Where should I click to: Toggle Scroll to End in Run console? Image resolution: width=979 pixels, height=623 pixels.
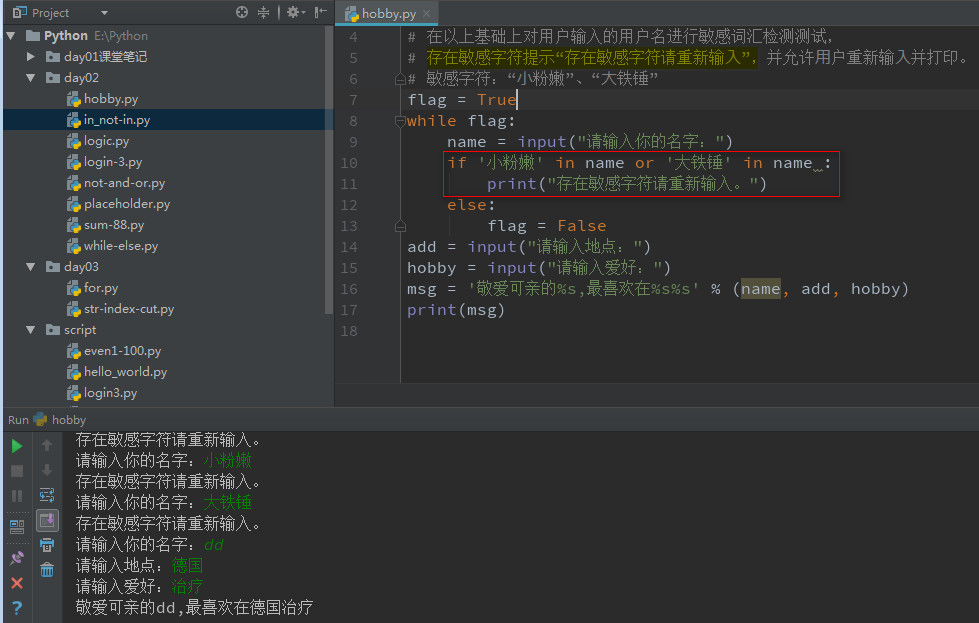pos(47,520)
